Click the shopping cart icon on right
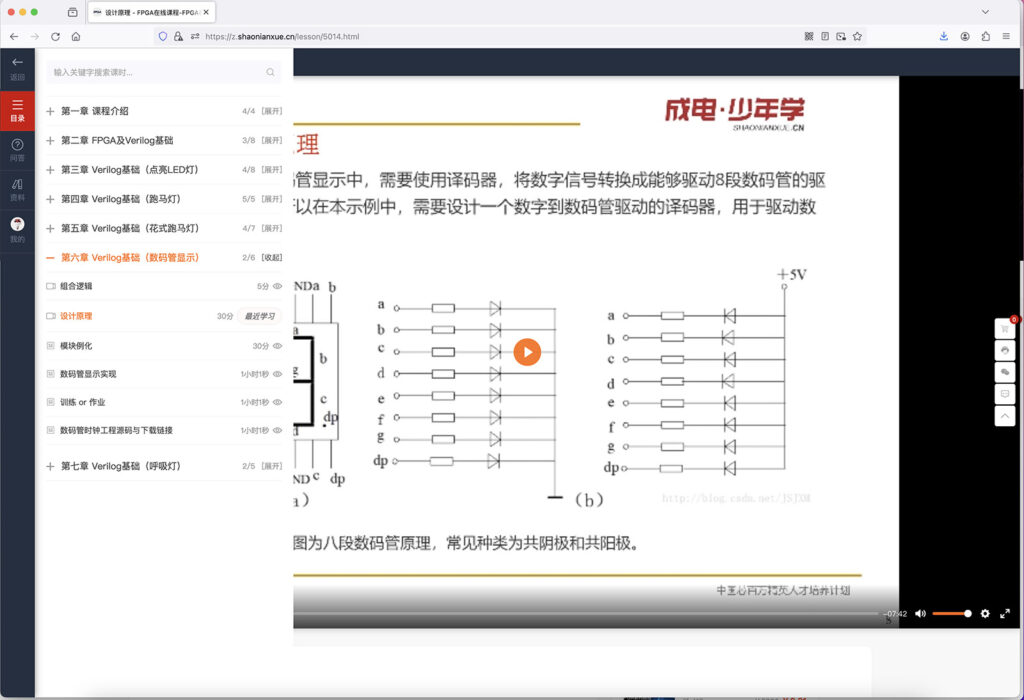 coord(1005,329)
